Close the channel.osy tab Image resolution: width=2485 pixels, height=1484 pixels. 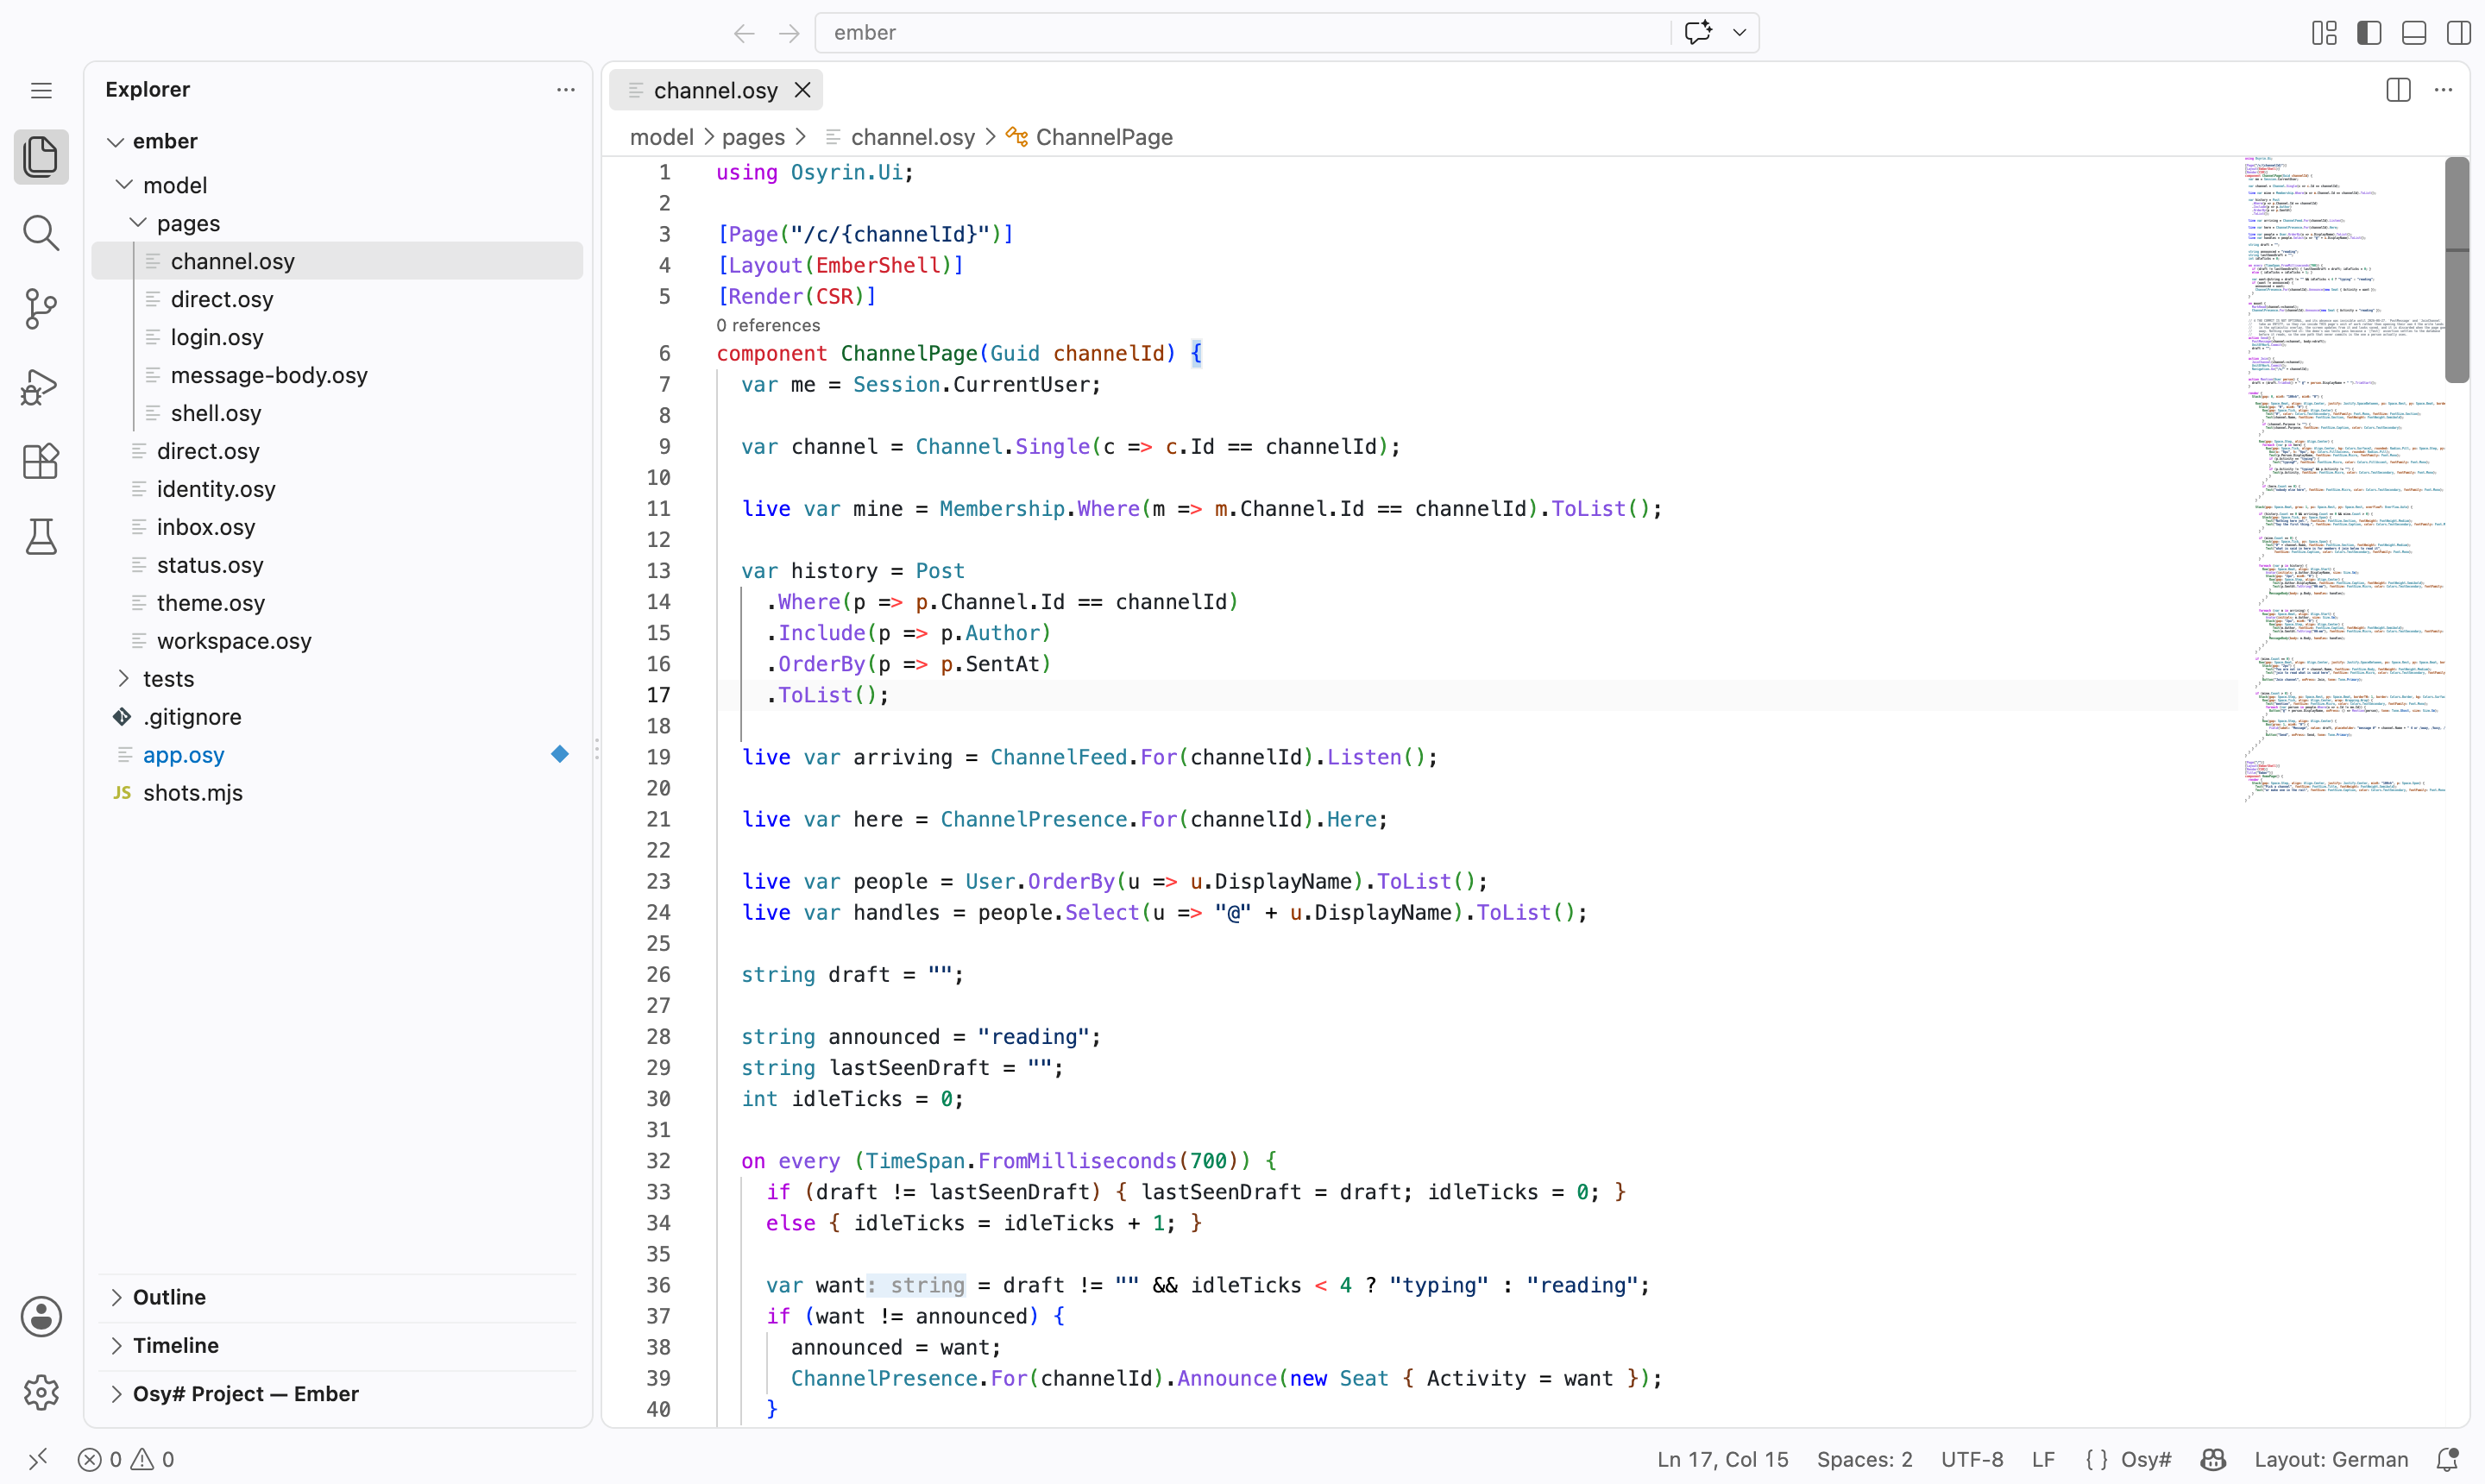(x=802, y=90)
